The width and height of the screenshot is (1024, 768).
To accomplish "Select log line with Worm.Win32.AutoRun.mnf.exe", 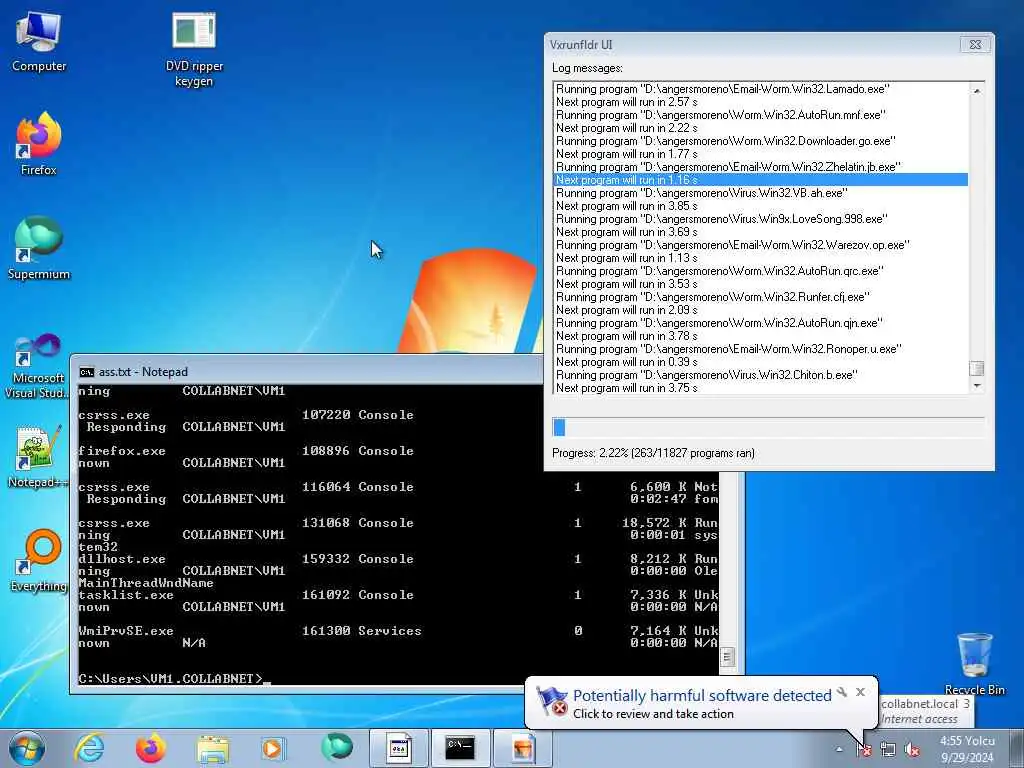I will 760,115.
